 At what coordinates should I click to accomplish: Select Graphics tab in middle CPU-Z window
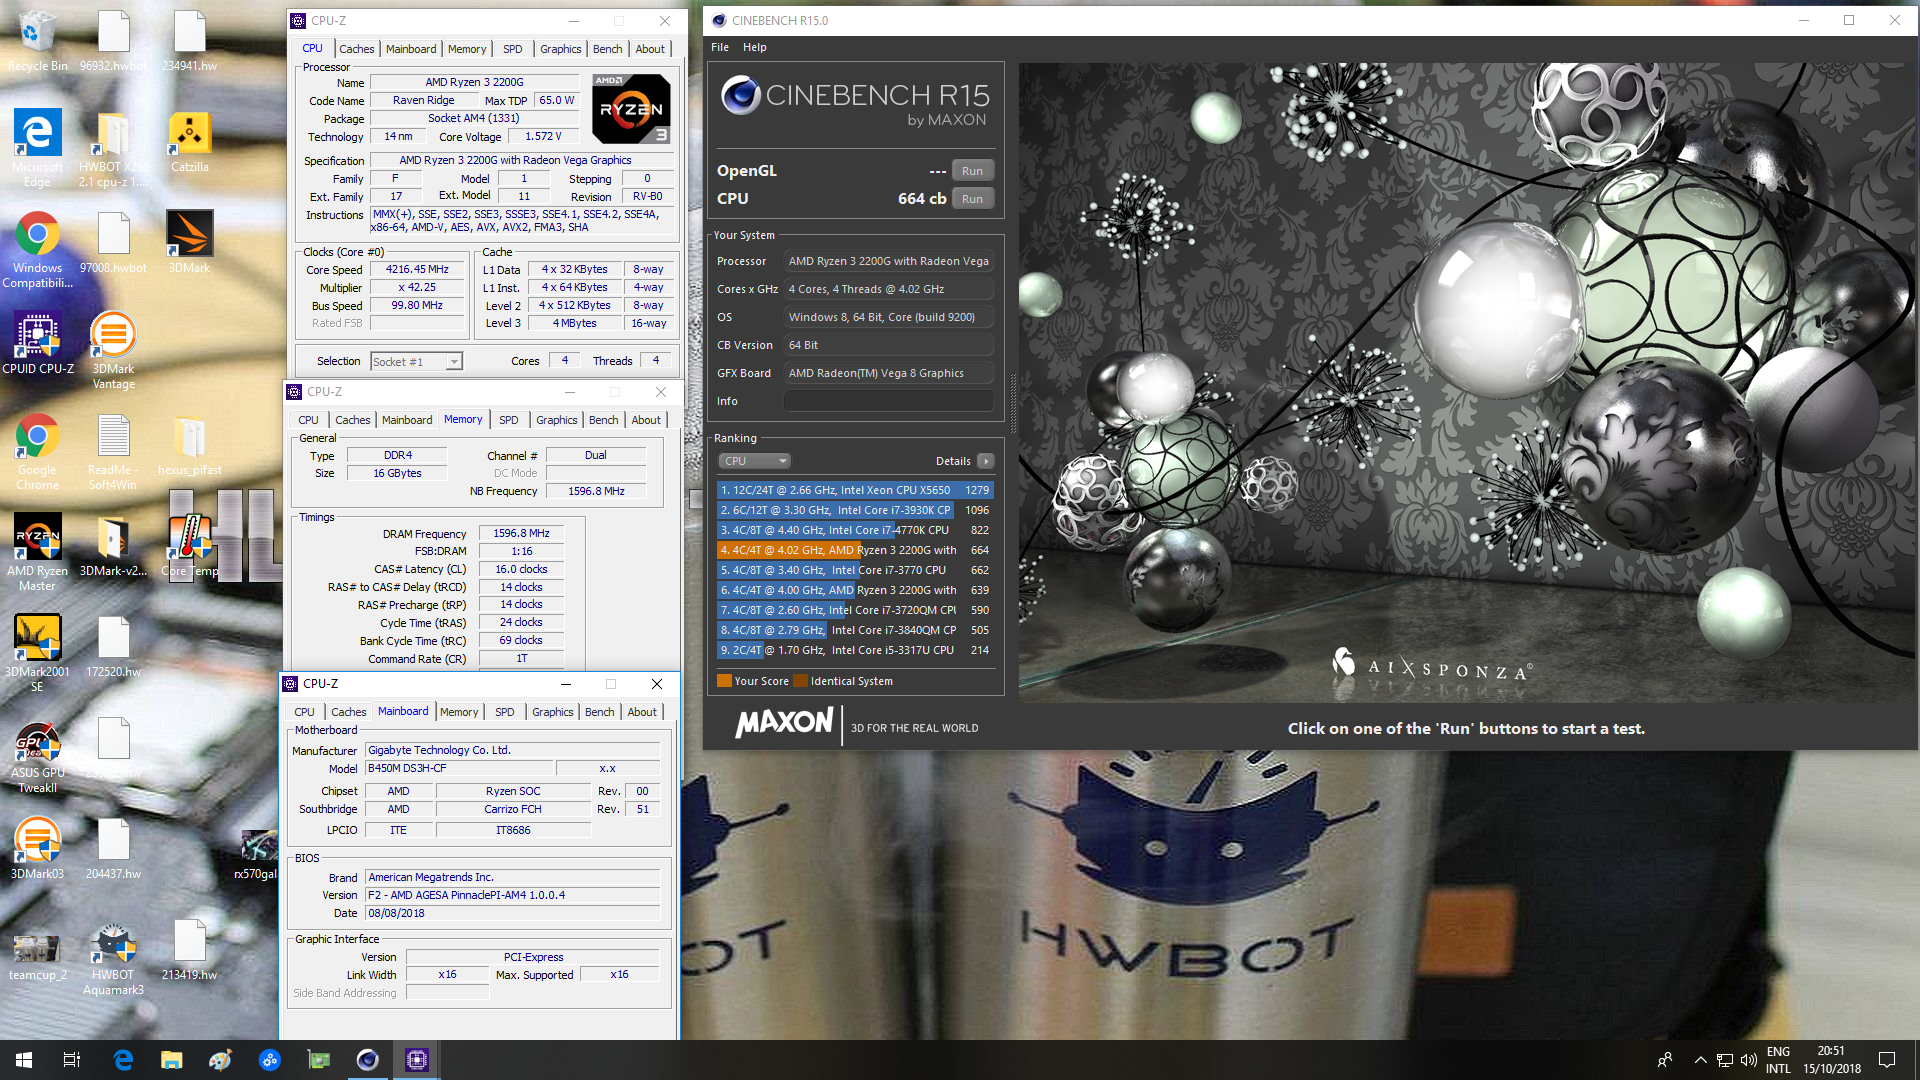[x=557, y=420]
